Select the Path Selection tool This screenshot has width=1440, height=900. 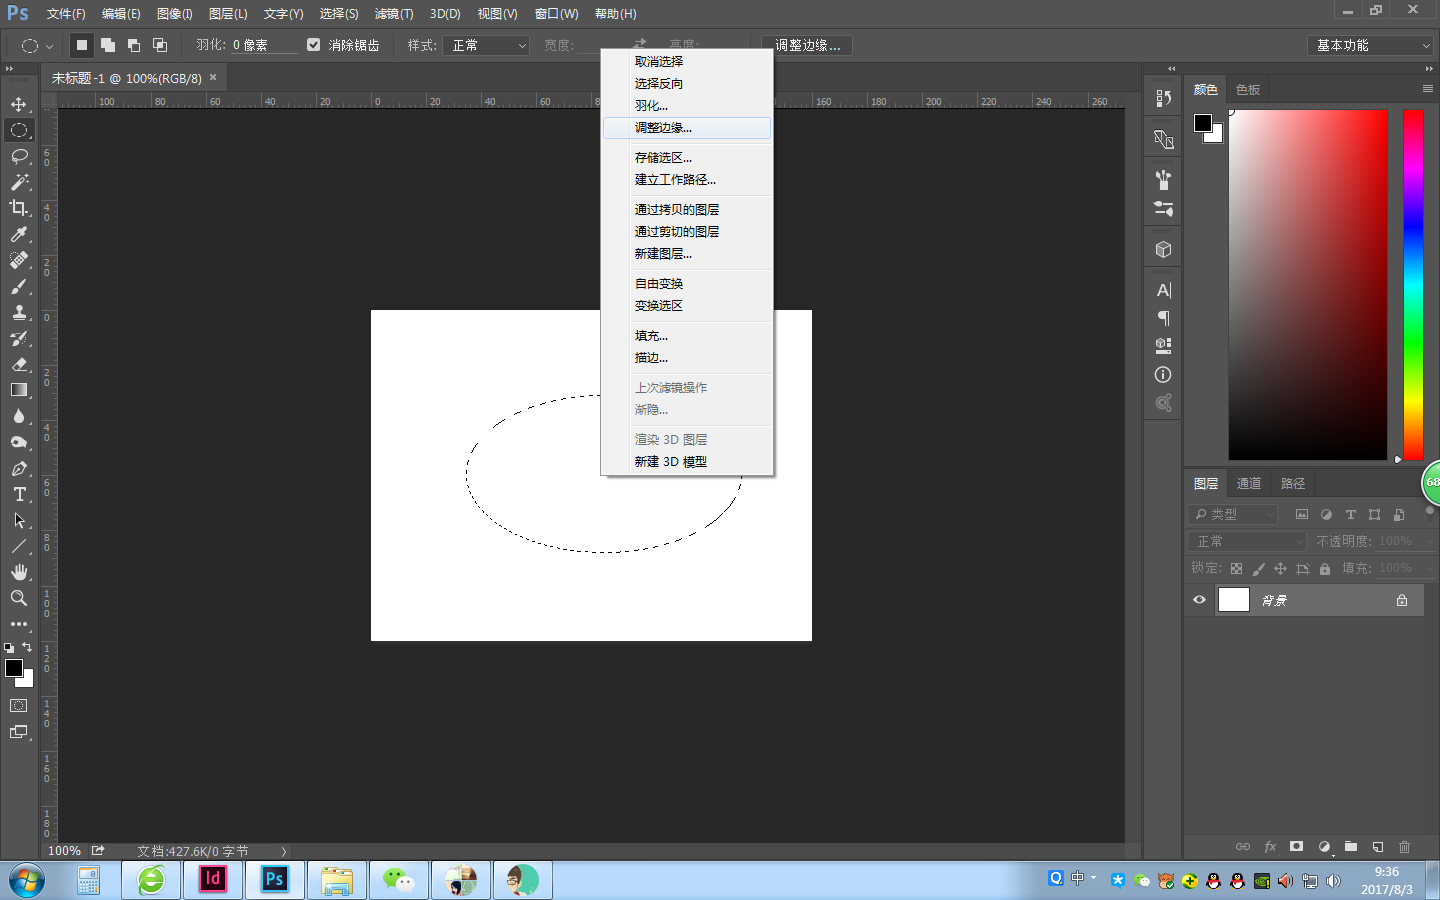pyautogui.click(x=19, y=520)
